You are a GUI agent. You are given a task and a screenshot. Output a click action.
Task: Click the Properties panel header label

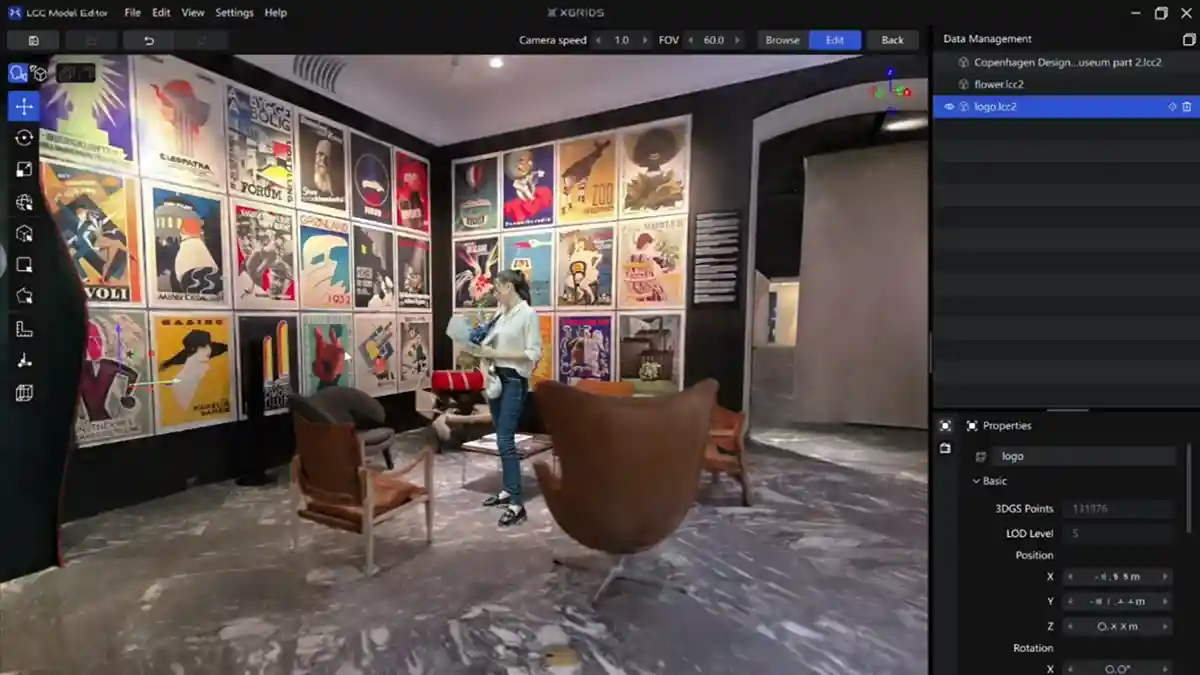click(1007, 426)
